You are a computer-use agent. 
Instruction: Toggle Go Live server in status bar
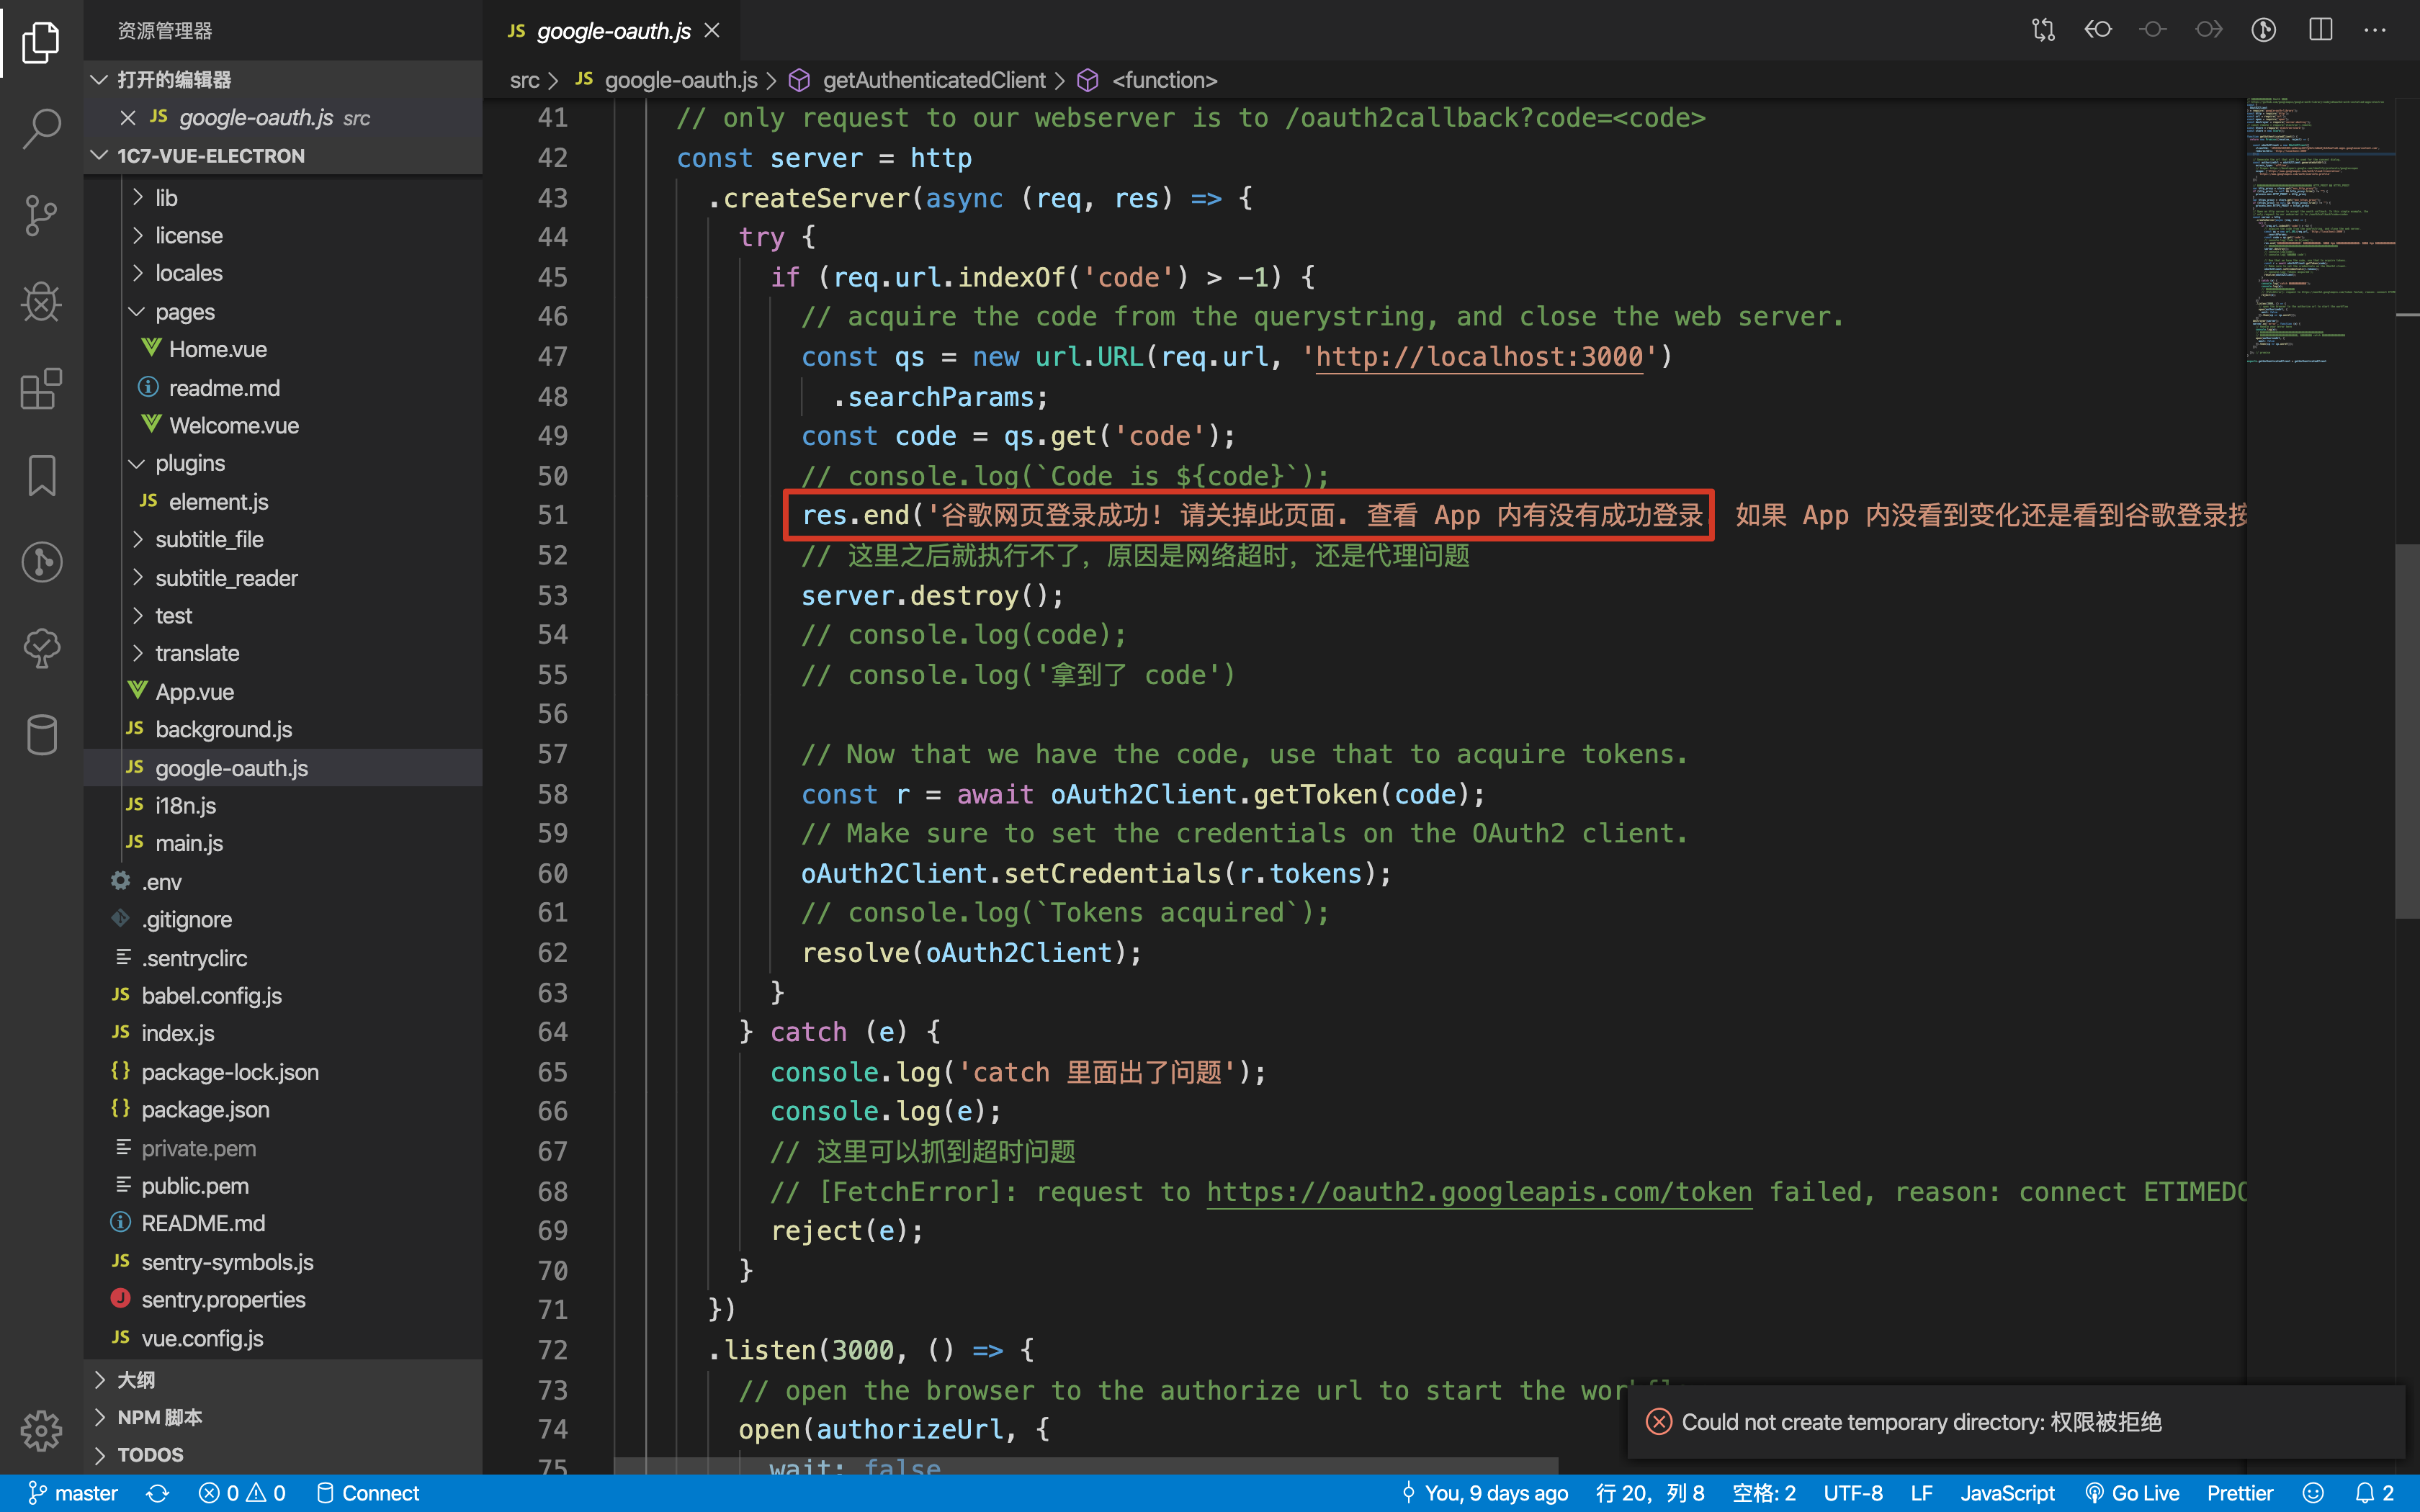pos(2132,1493)
